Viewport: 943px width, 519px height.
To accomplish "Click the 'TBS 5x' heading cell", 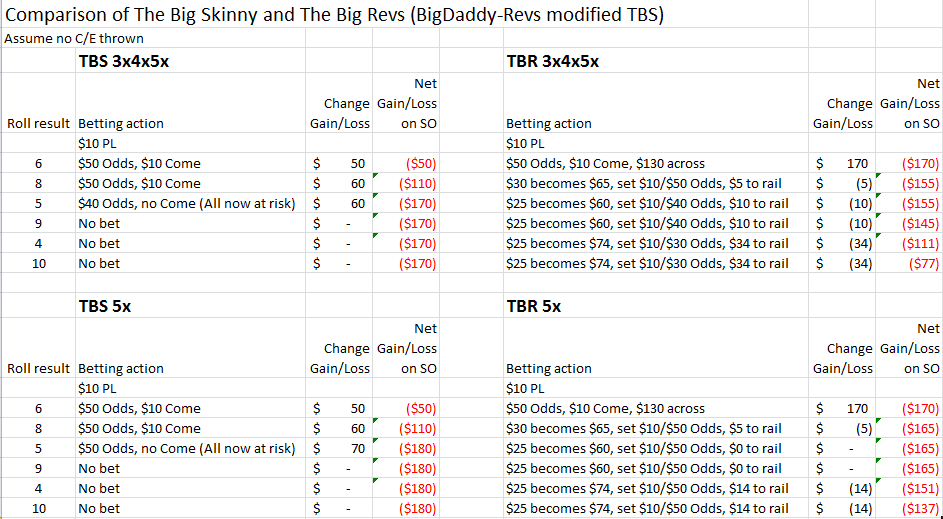I will coord(105,306).
